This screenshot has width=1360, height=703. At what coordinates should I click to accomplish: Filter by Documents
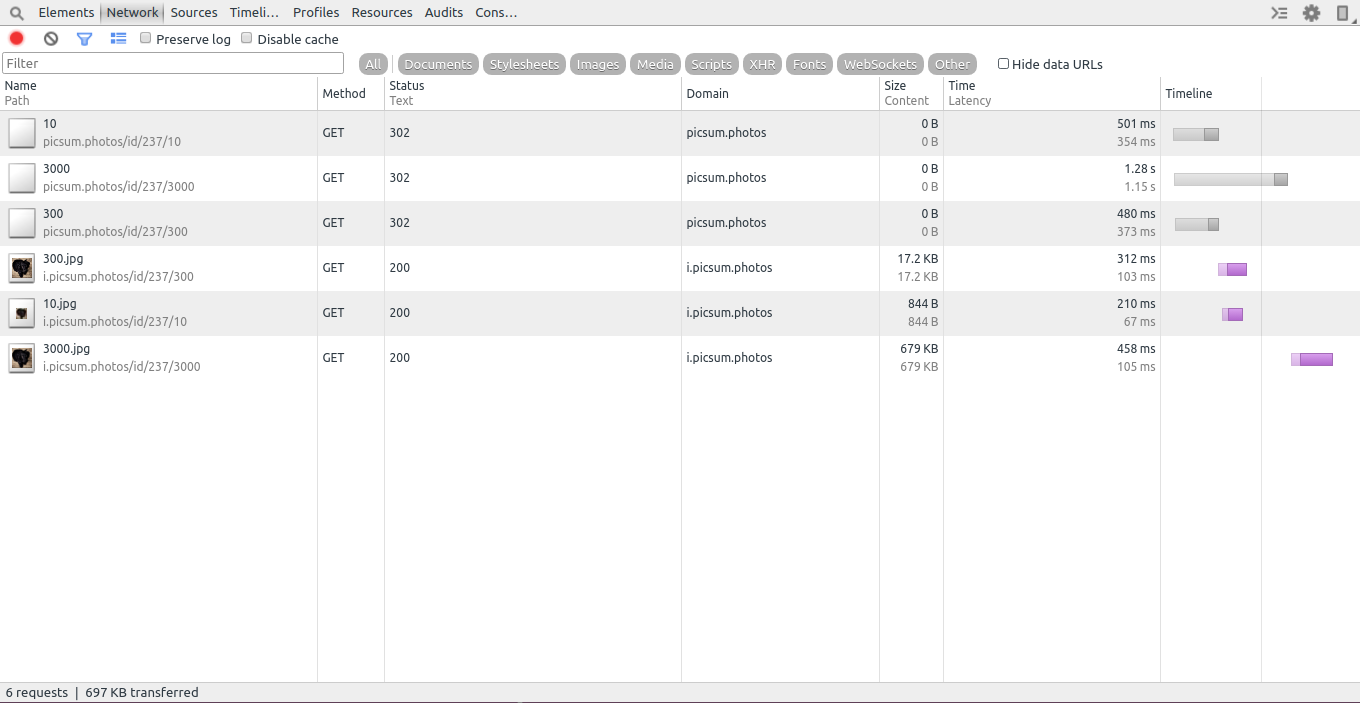pos(438,64)
